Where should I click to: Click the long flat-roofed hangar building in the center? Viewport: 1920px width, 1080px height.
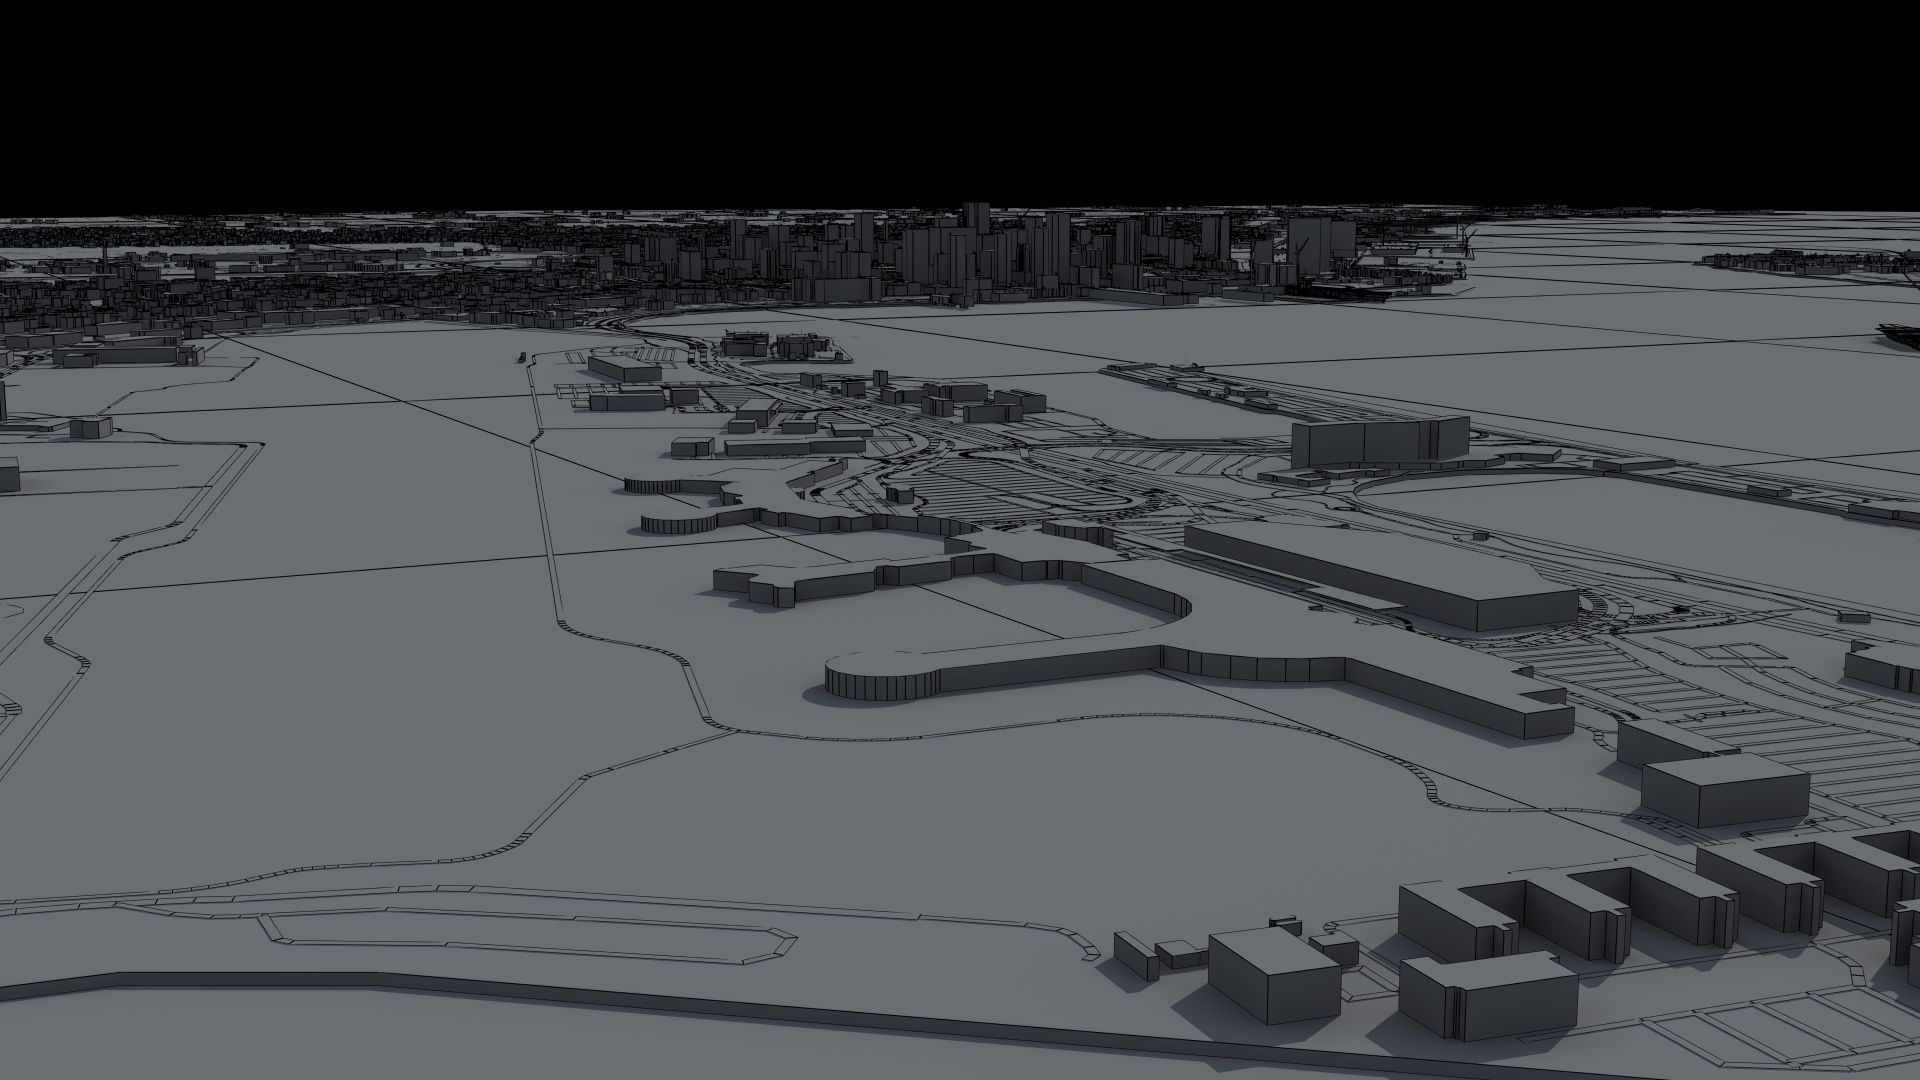tap(1383, 576)
